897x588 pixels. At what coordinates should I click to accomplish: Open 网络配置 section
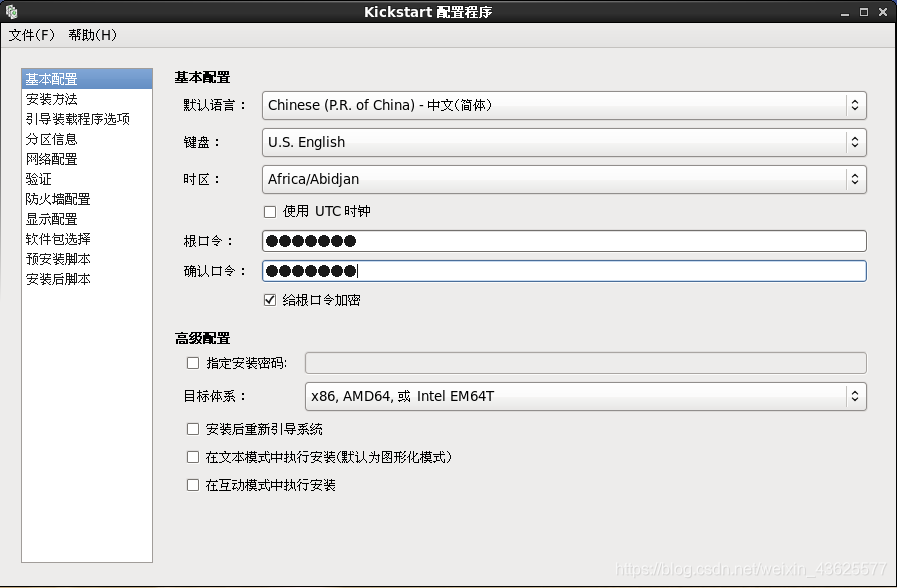(87, 159)
